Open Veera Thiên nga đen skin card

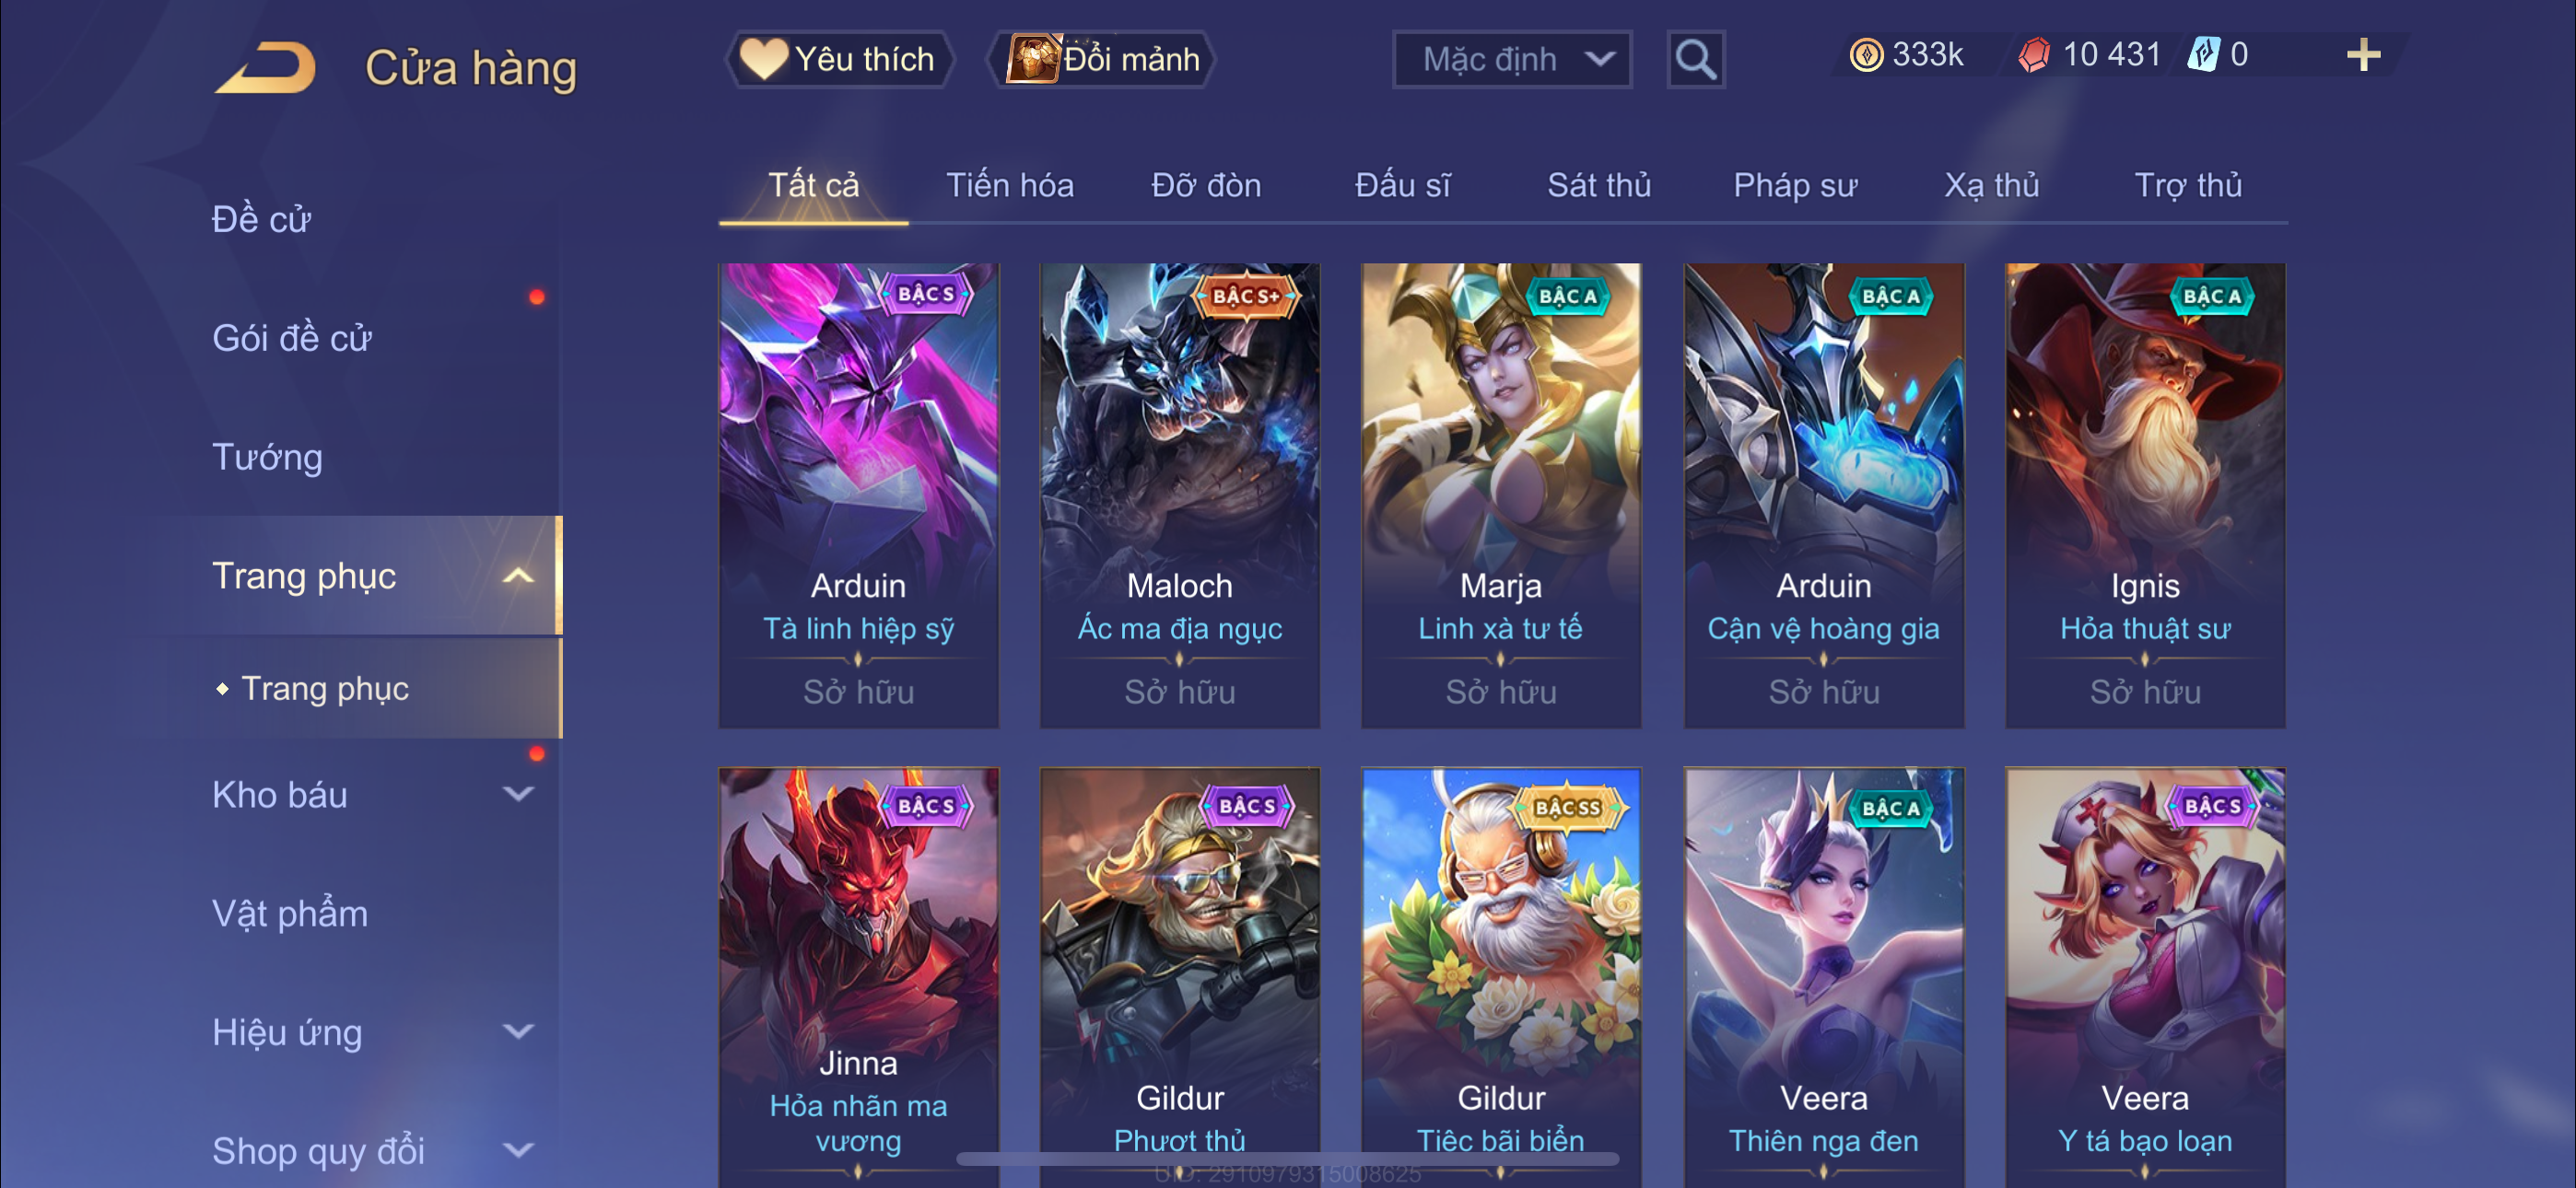(x=1824, y=977)
